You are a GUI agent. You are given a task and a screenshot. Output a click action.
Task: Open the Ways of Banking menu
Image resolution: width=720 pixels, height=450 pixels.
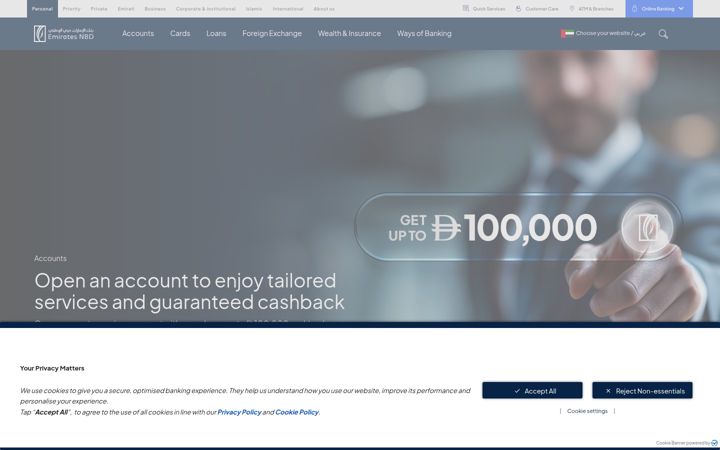[x=424, y=34]
